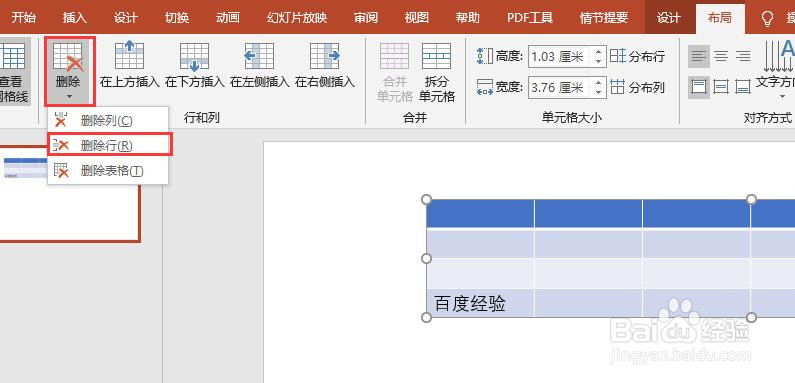The height and width of the screenshot is (383, 795).
Task: Click the 合并单元格 merge cells icon
Action: point(394,72)
